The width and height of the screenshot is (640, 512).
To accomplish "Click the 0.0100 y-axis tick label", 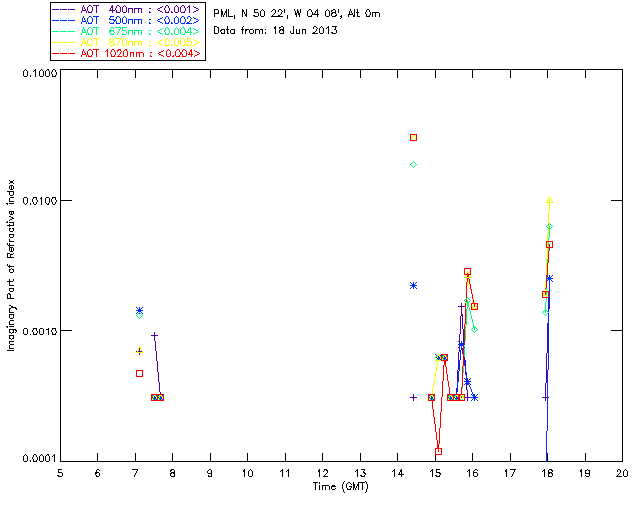I will tap(39, 201).
